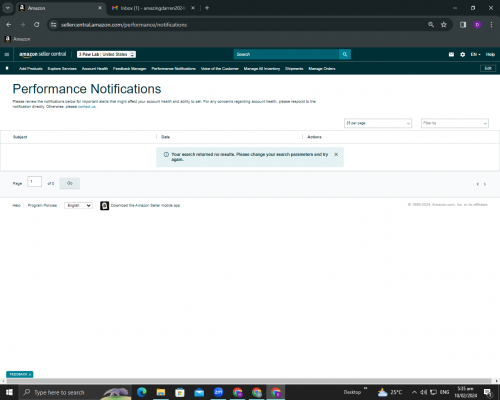Open the messages envelope icon

coord(451,54)
